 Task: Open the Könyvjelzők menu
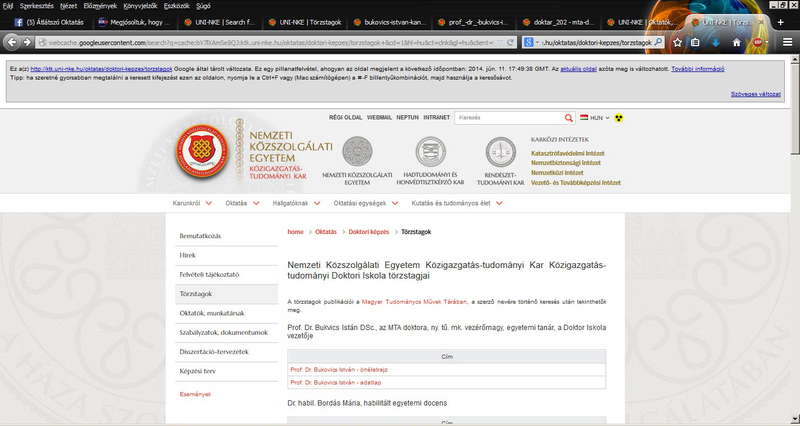[x=140, y=6]
